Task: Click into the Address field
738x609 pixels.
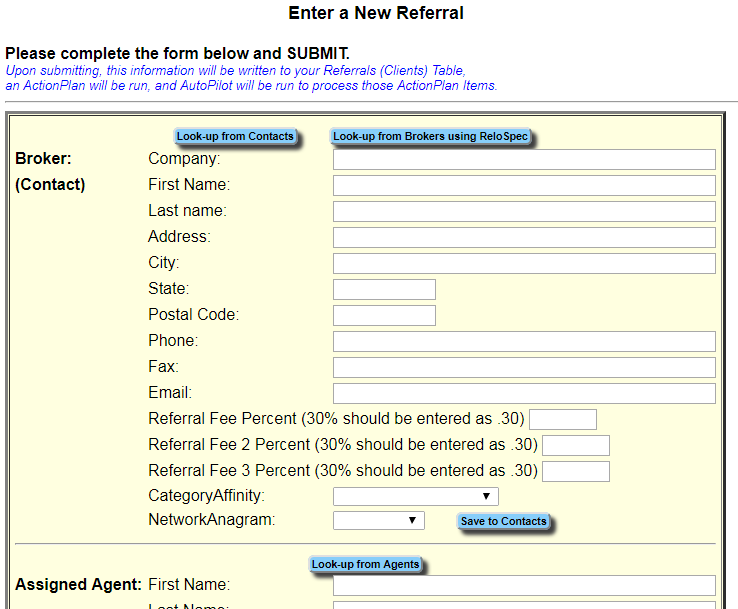Action: (x=524, y=238)
